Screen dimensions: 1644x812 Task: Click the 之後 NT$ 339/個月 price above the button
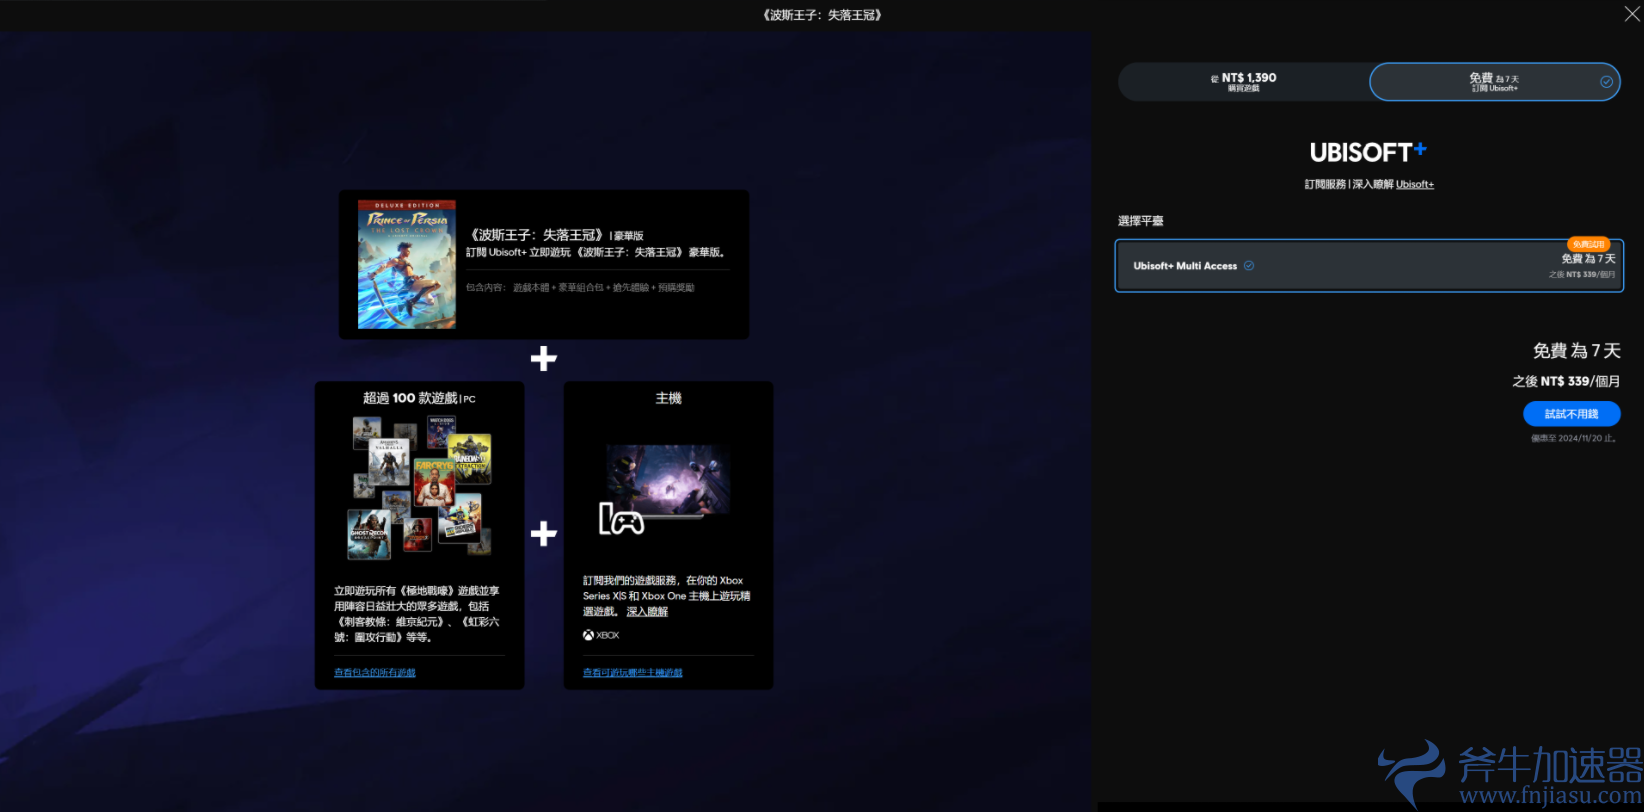tap(1566, 381)
